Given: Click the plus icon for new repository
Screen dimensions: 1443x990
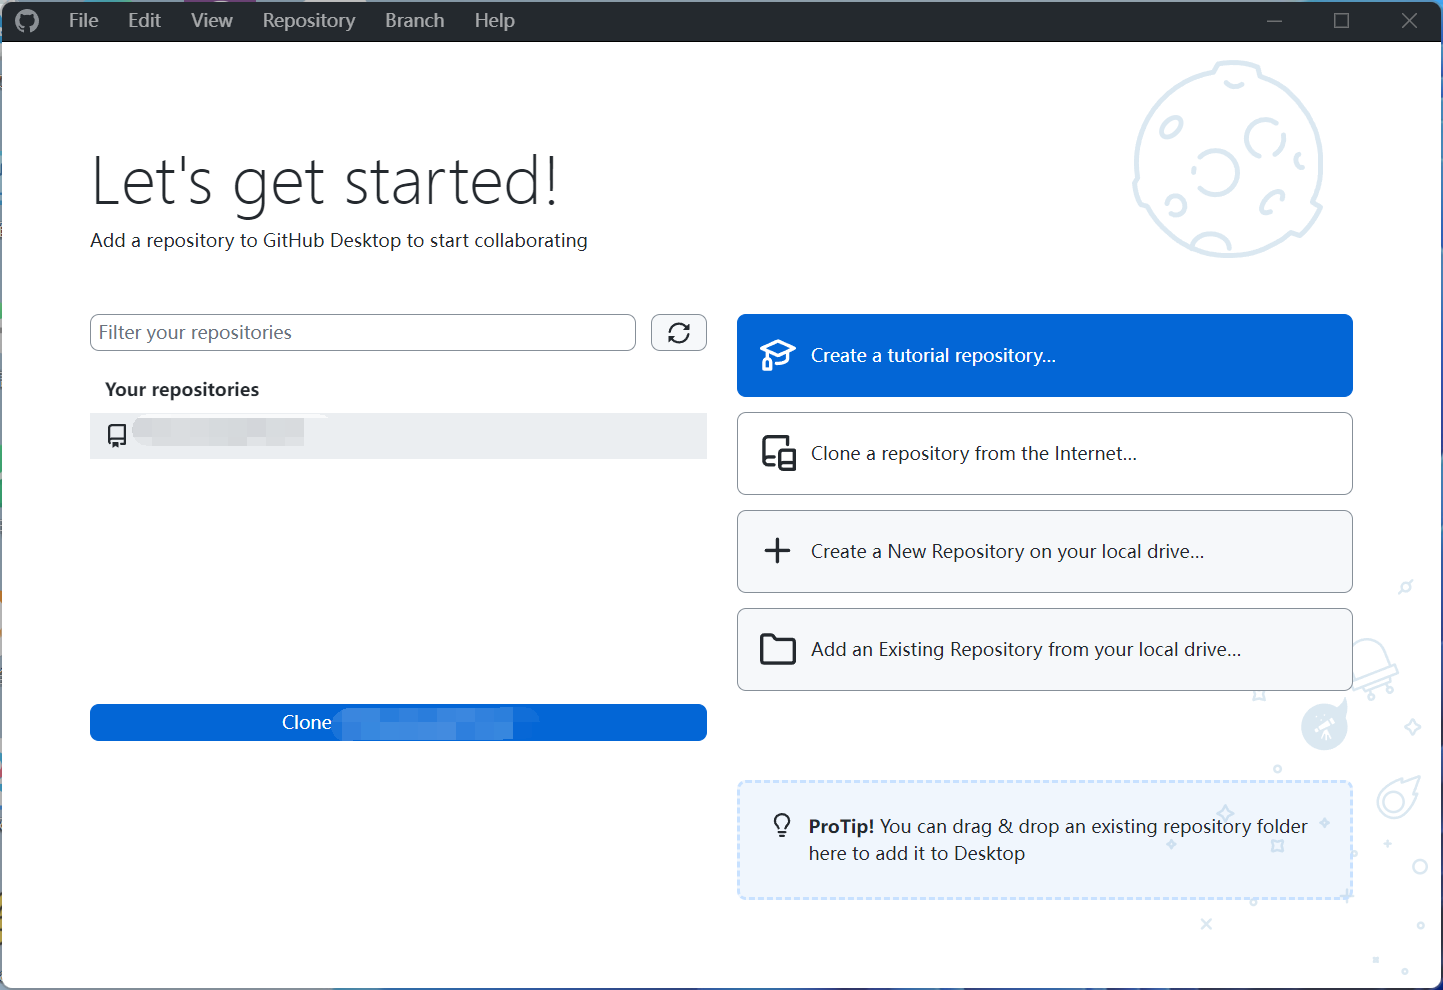Looking at the screenshot, I should tap(777, 551).
